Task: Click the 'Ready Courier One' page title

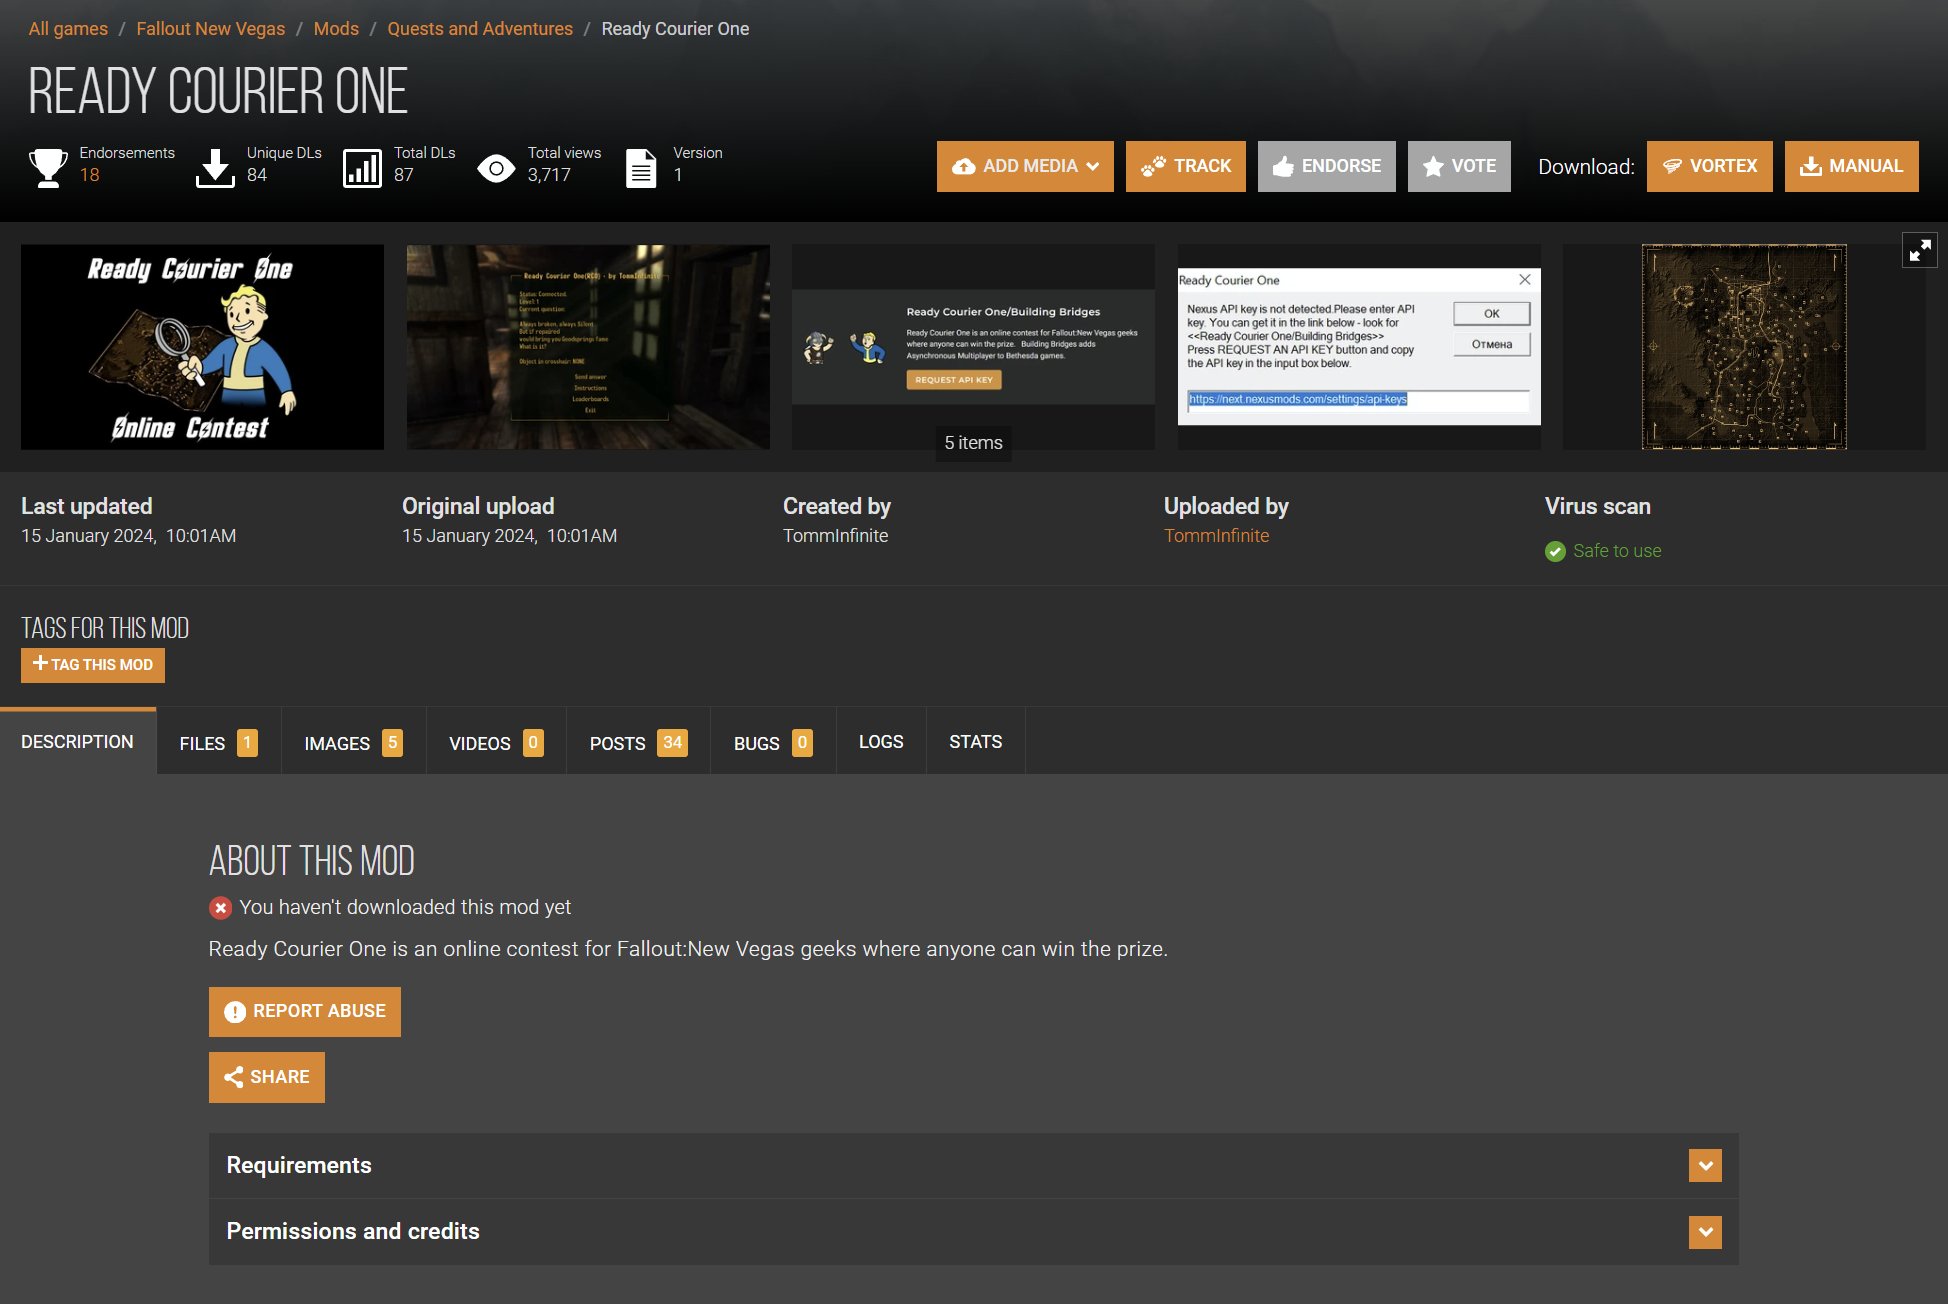Action: tap(218, 91)
